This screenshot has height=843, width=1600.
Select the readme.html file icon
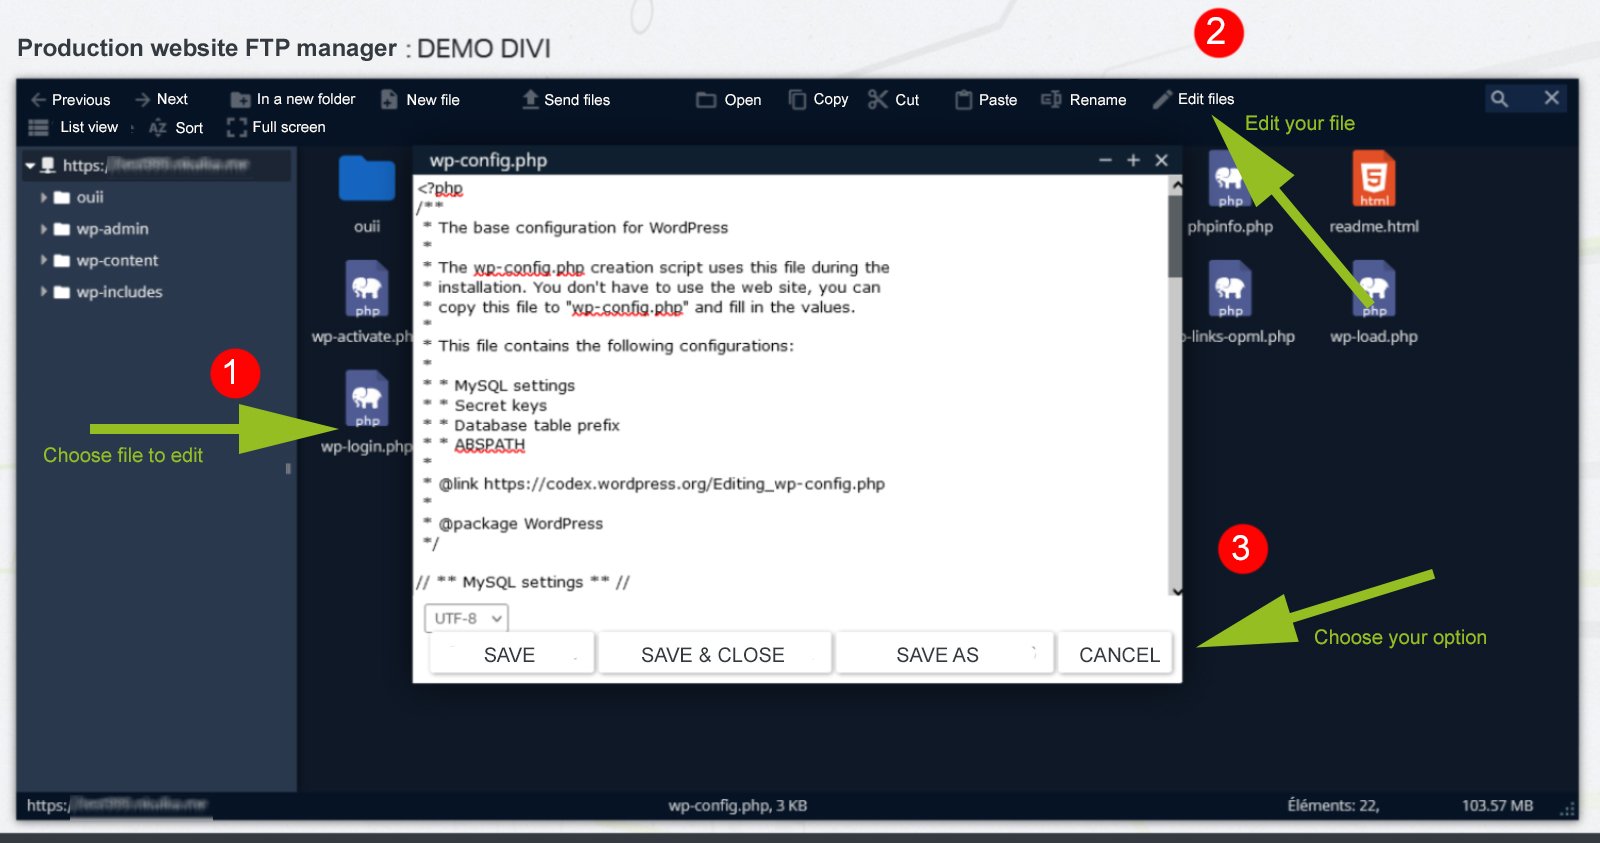1373,179
